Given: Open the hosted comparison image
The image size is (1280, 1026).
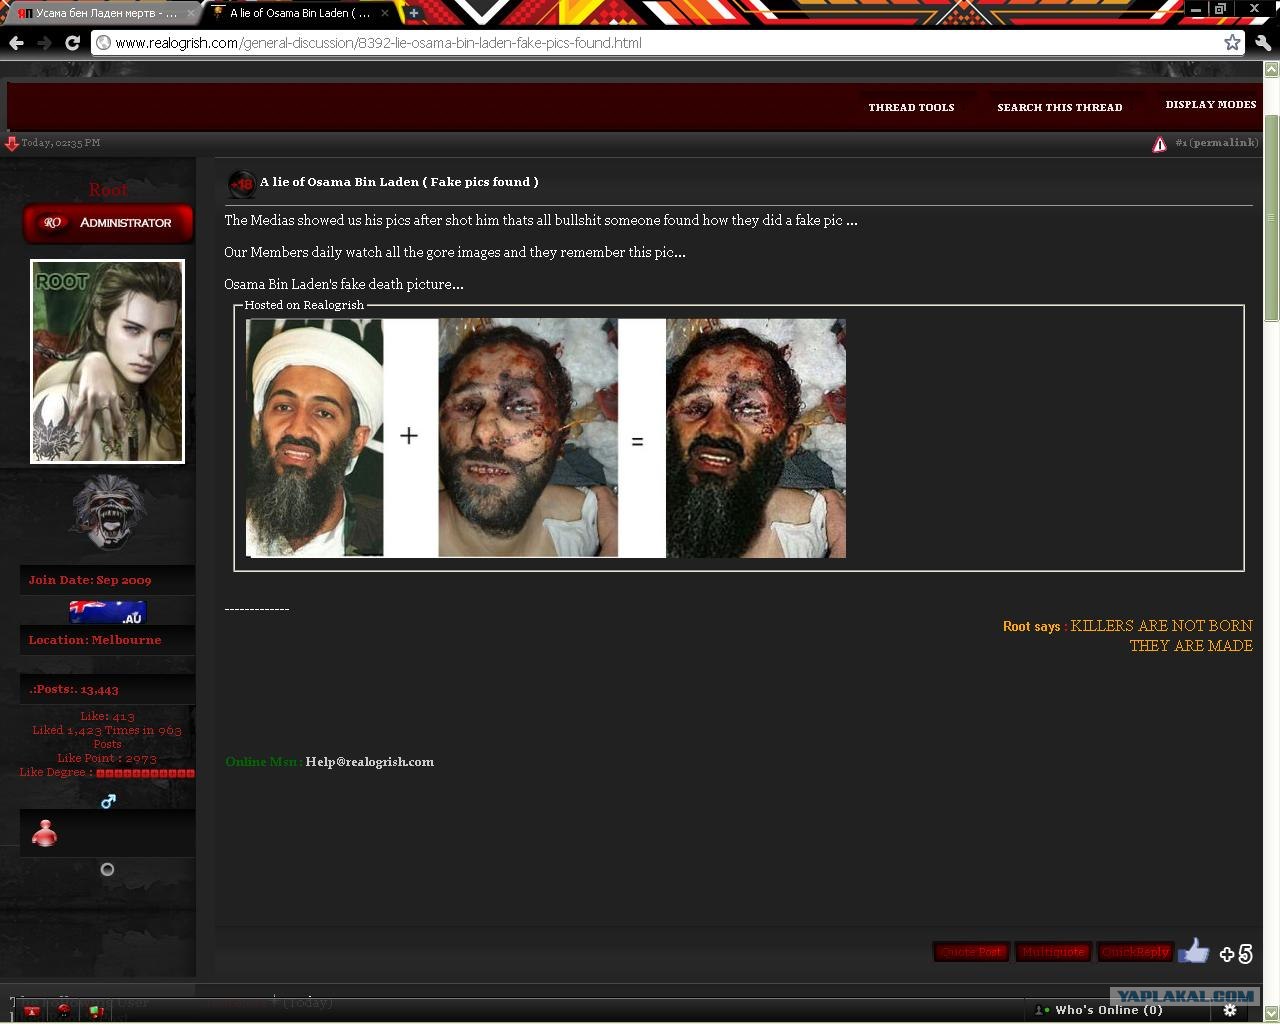Looking at the screenshot, I should pos(546,437).
